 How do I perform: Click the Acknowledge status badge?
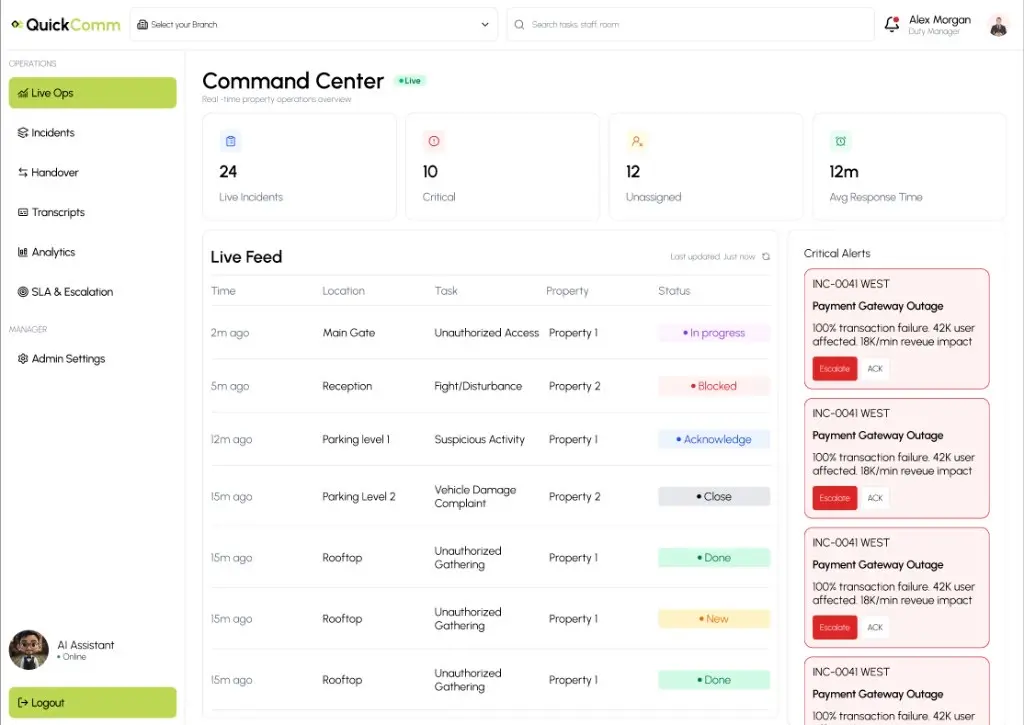point(714,440)
